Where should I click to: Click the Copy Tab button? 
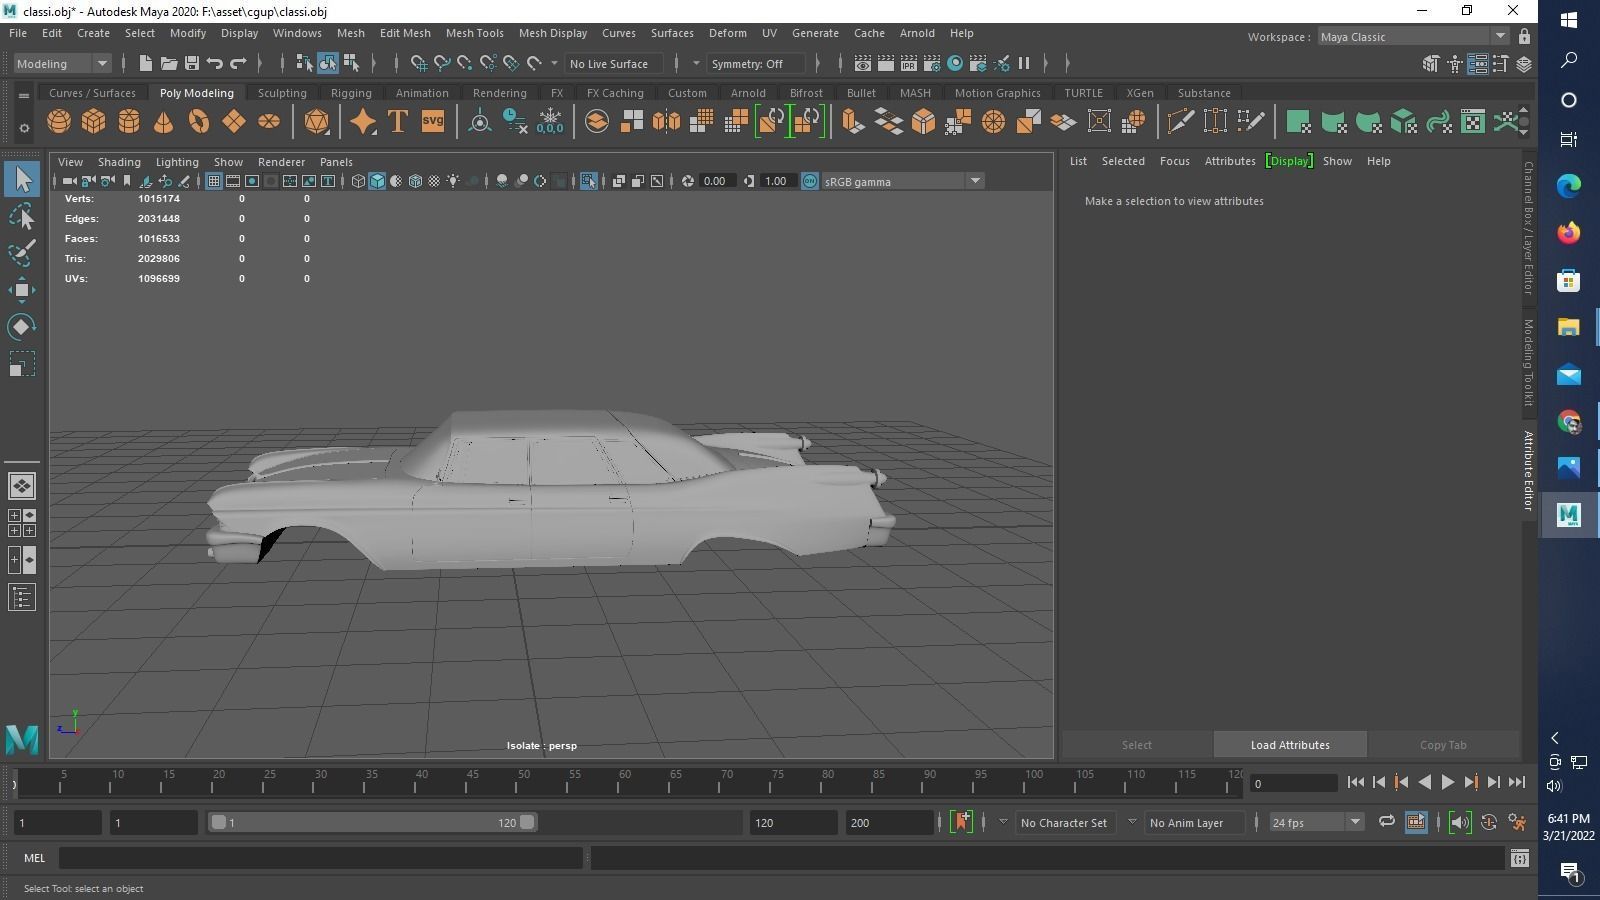pos(1443,745)
